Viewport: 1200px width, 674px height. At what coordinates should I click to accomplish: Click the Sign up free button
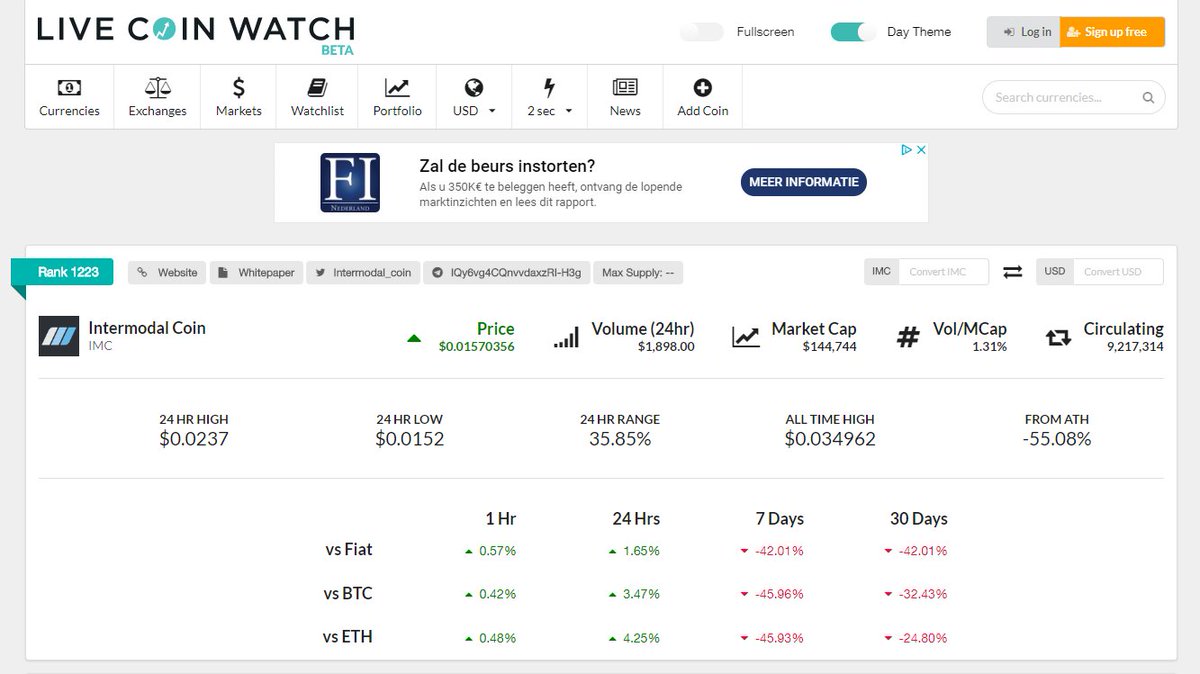pyautogui.click(x=1112, y=32)
